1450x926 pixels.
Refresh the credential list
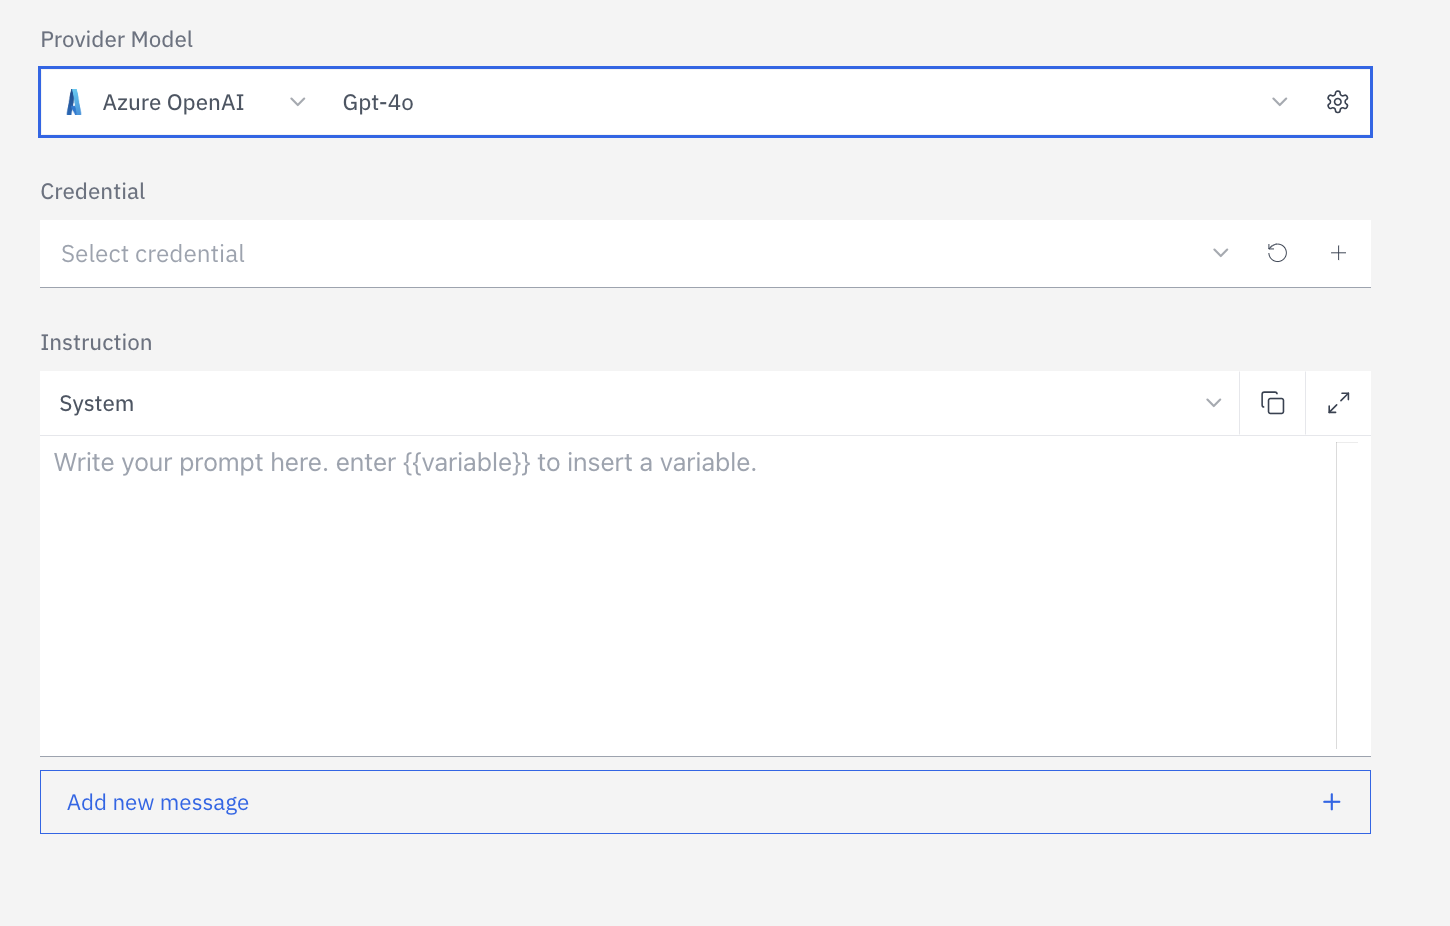[x=1276, y=253]
